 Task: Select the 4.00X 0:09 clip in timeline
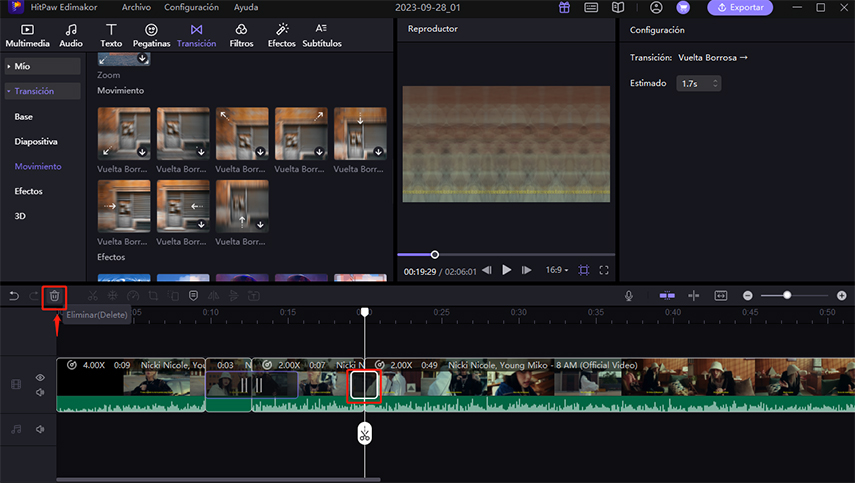pyautogui.click(x=131, y=384)
